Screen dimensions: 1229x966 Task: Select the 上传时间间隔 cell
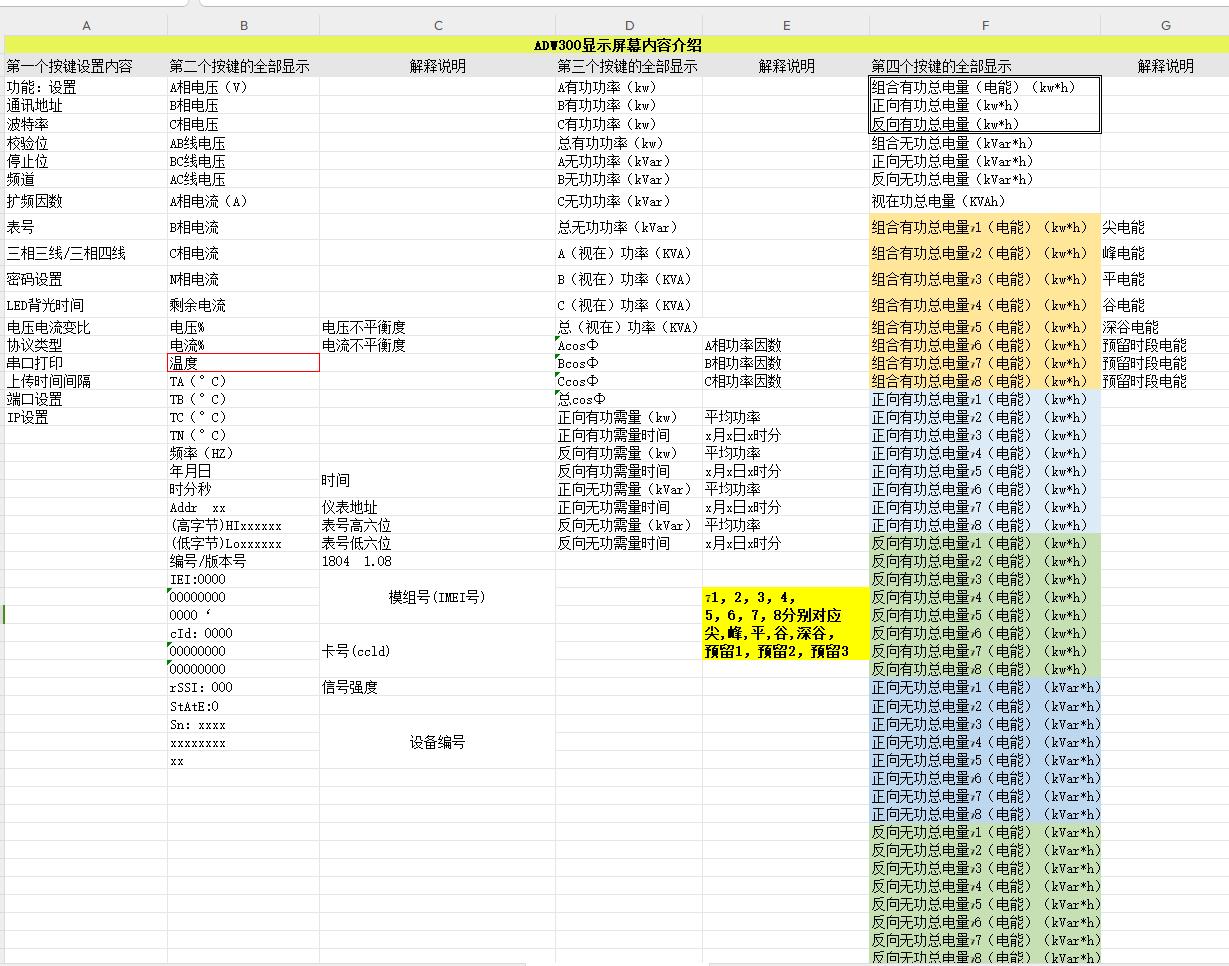[86, 381]
